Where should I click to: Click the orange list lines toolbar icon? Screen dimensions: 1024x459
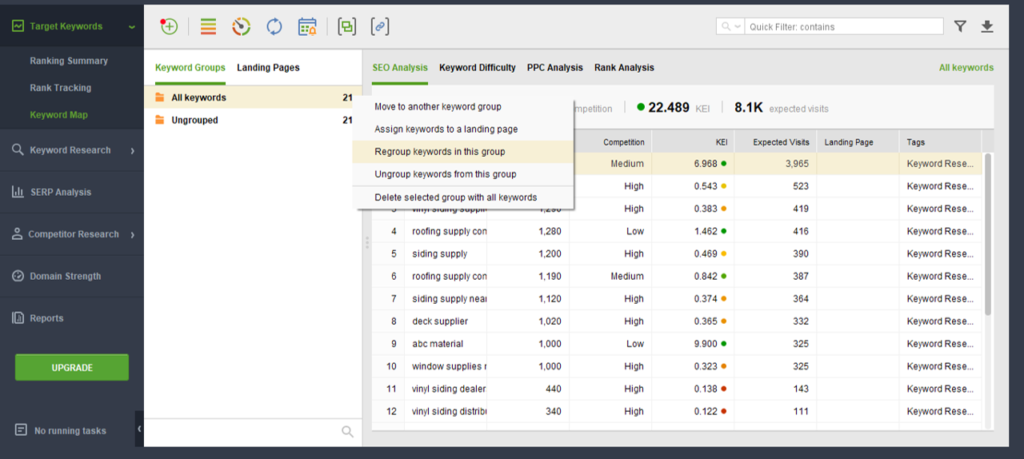(x=208, y=26)
